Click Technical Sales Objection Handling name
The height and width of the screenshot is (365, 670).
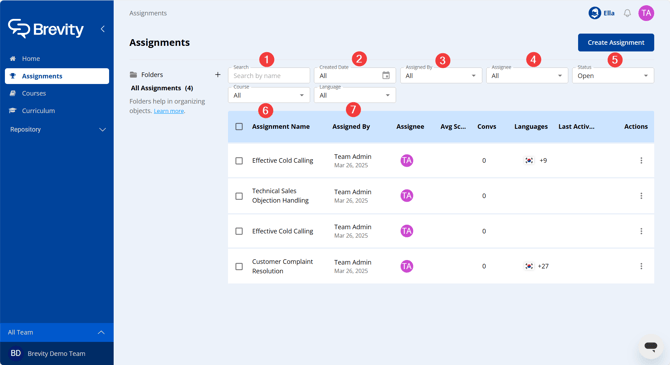(280, 196)
